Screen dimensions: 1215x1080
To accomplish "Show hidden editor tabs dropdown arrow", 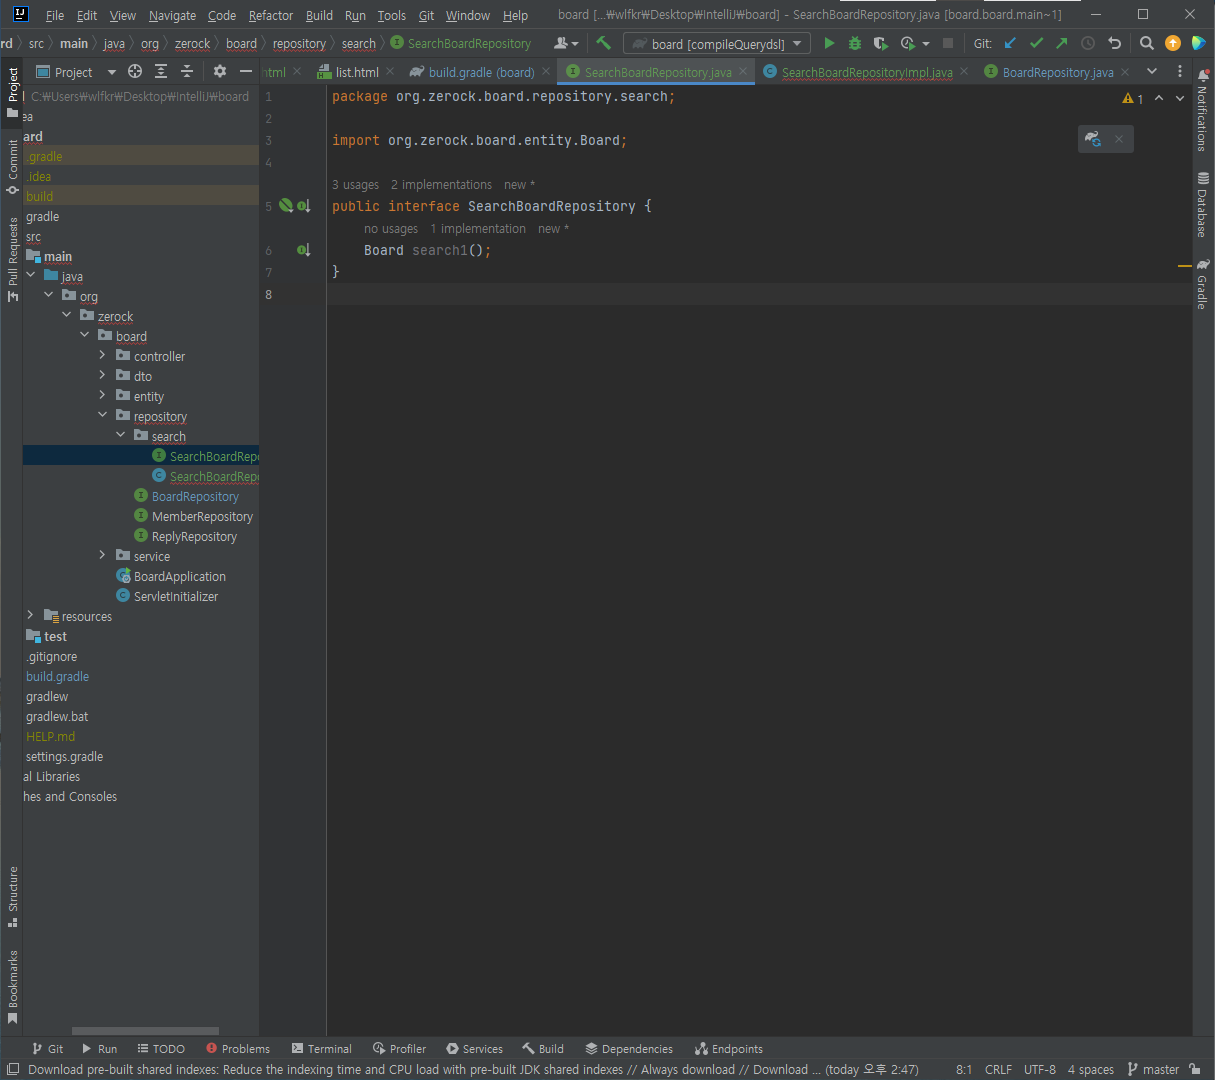I will (x=1152, y=71).
